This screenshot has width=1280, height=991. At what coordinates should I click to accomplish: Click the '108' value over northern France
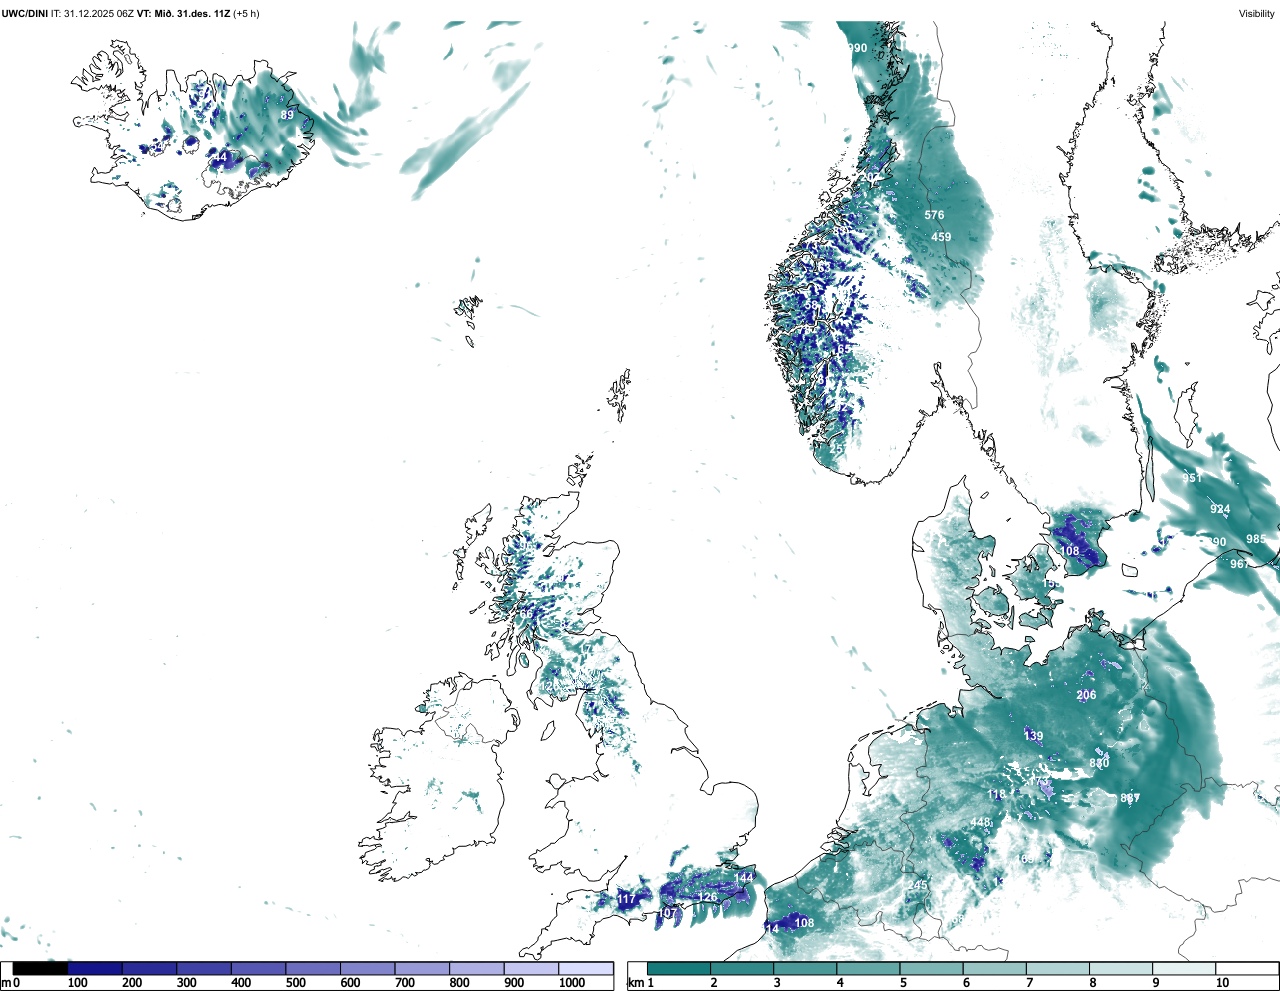point(804,923)
